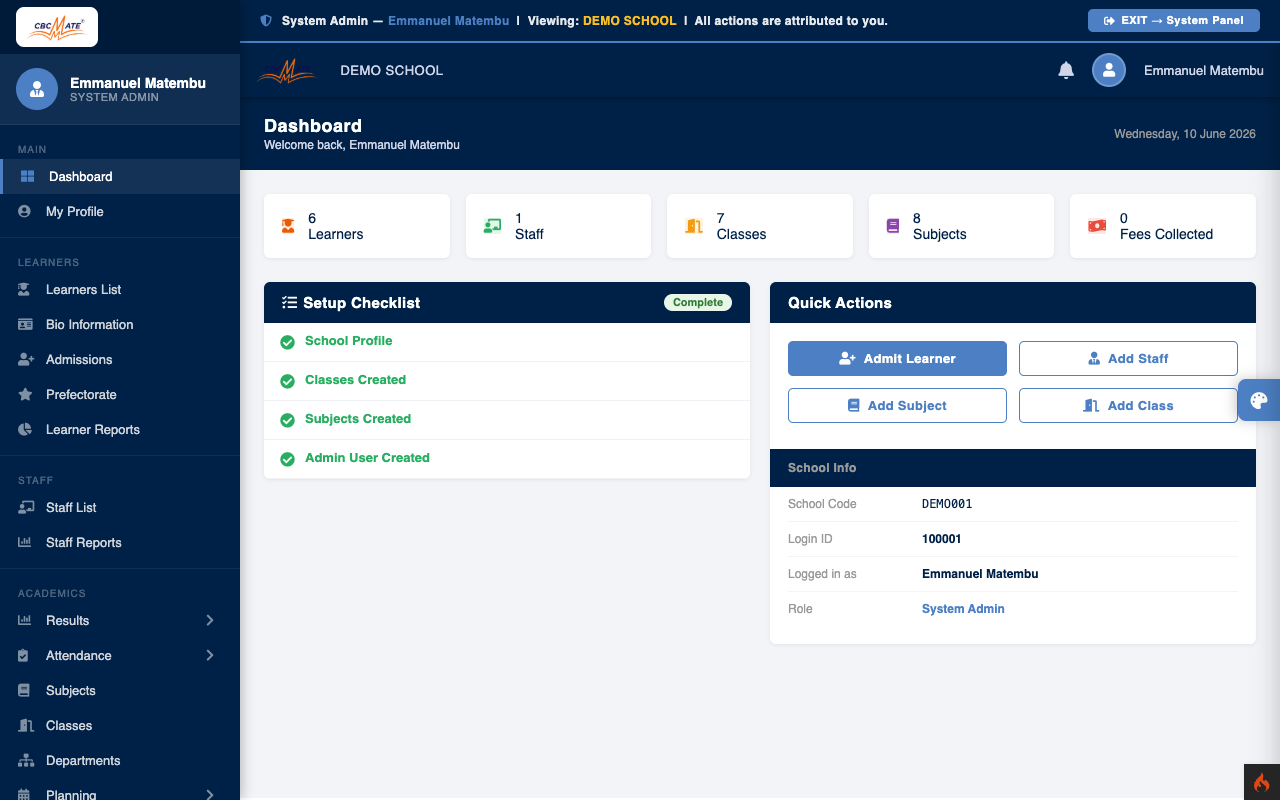Image resolution: width=1280 pixels, height=800 pixels.
Task: Click the date Wednesday, 10 June 2026
Action: point(1184,134)
